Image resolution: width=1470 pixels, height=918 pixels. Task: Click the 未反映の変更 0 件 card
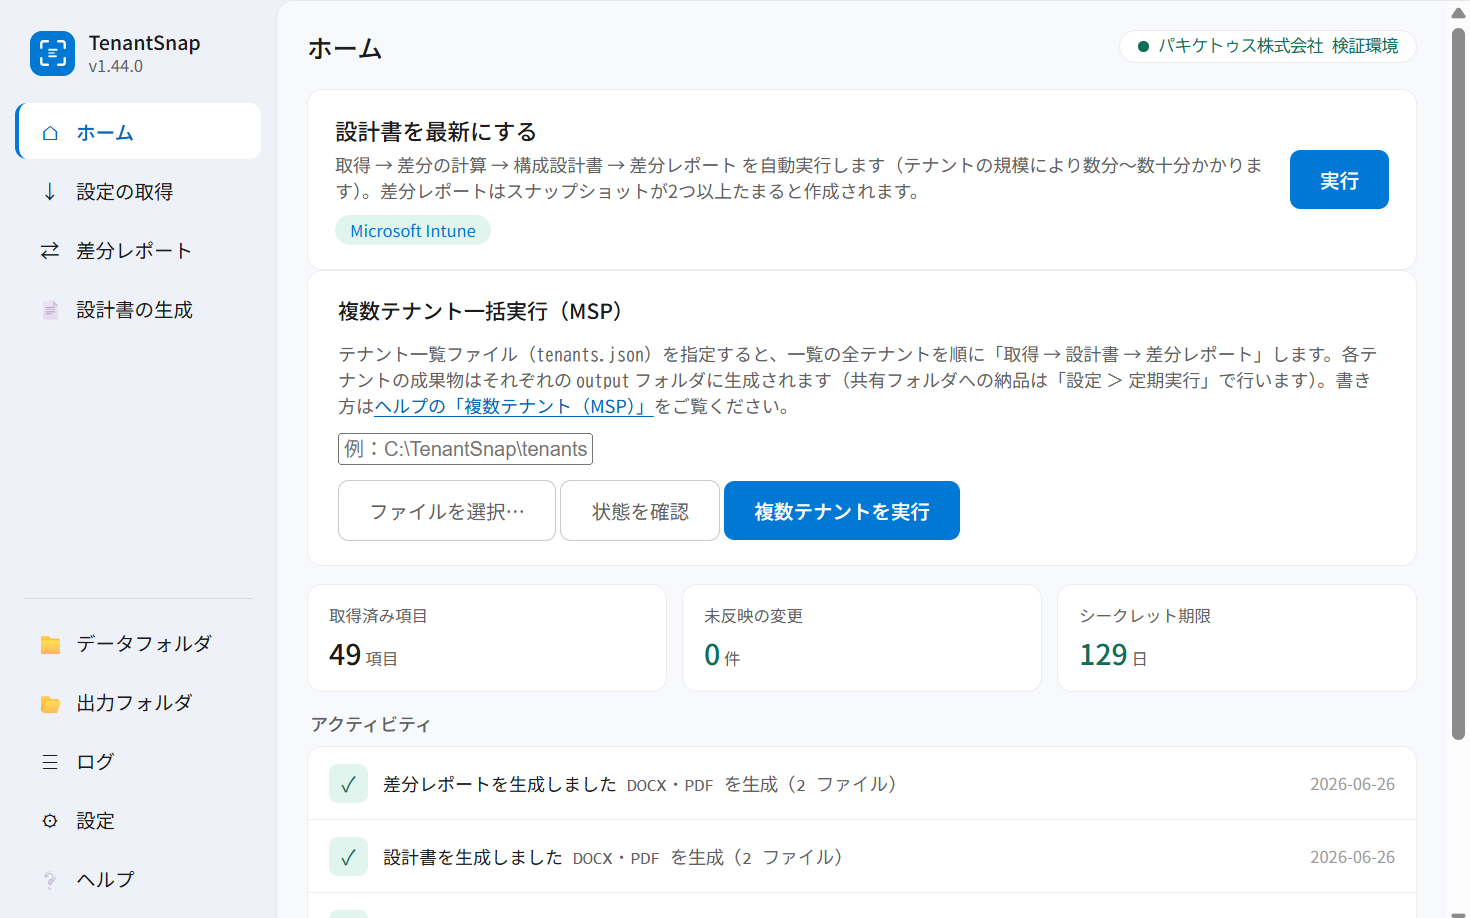tap(862, 638)
